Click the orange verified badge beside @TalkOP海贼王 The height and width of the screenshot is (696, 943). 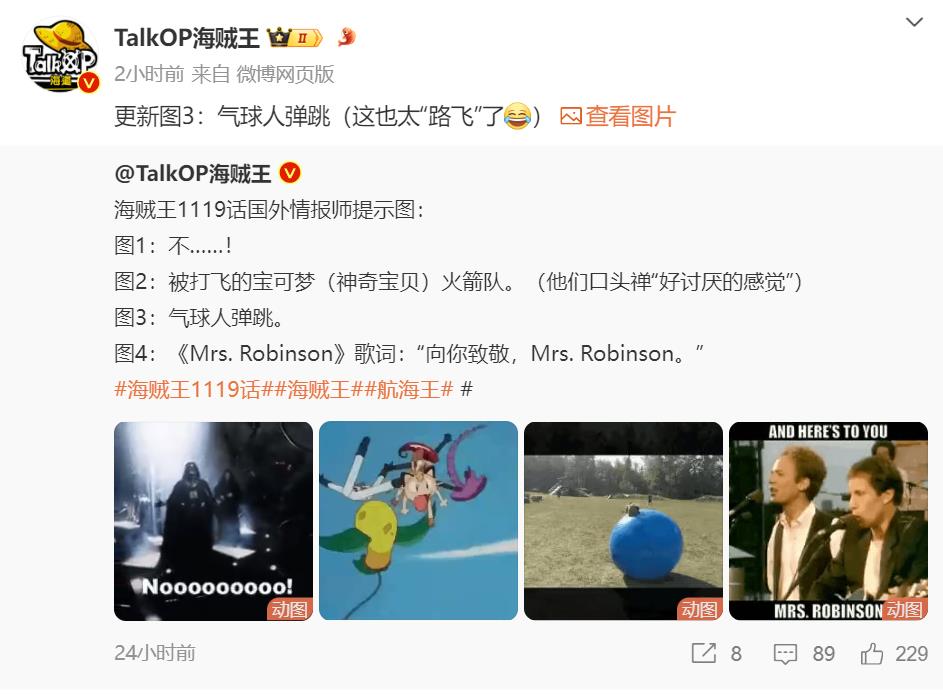pyautogui.click(x=290, y=173)
